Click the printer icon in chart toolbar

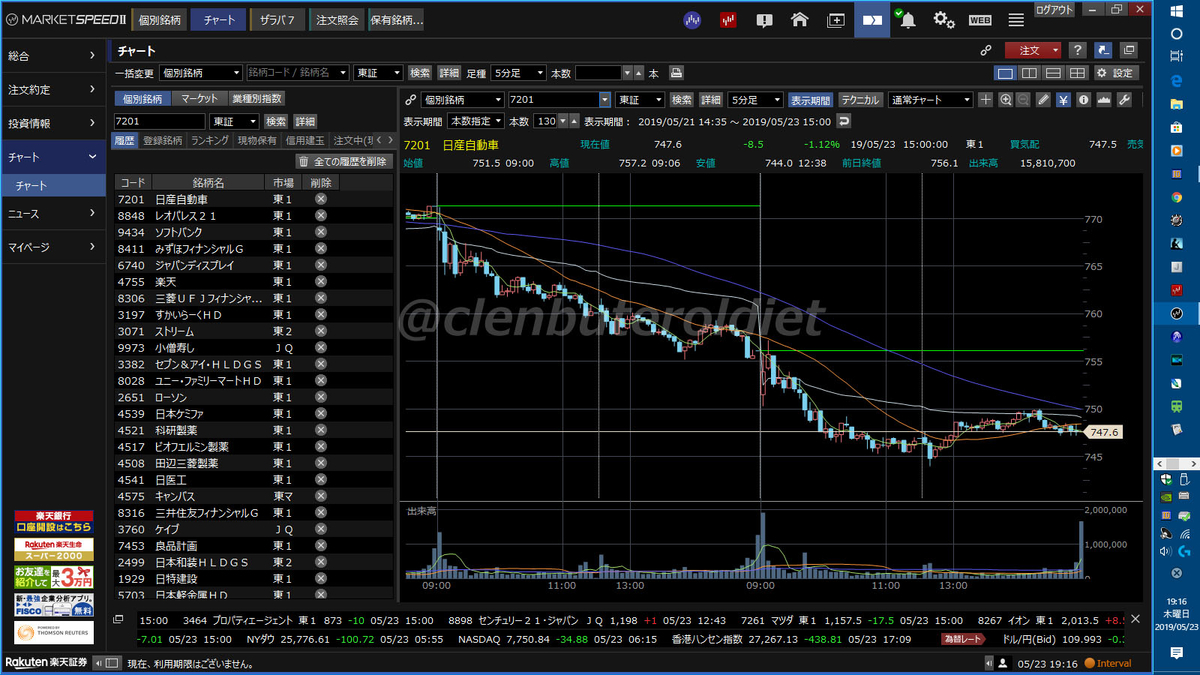[677, 73]
